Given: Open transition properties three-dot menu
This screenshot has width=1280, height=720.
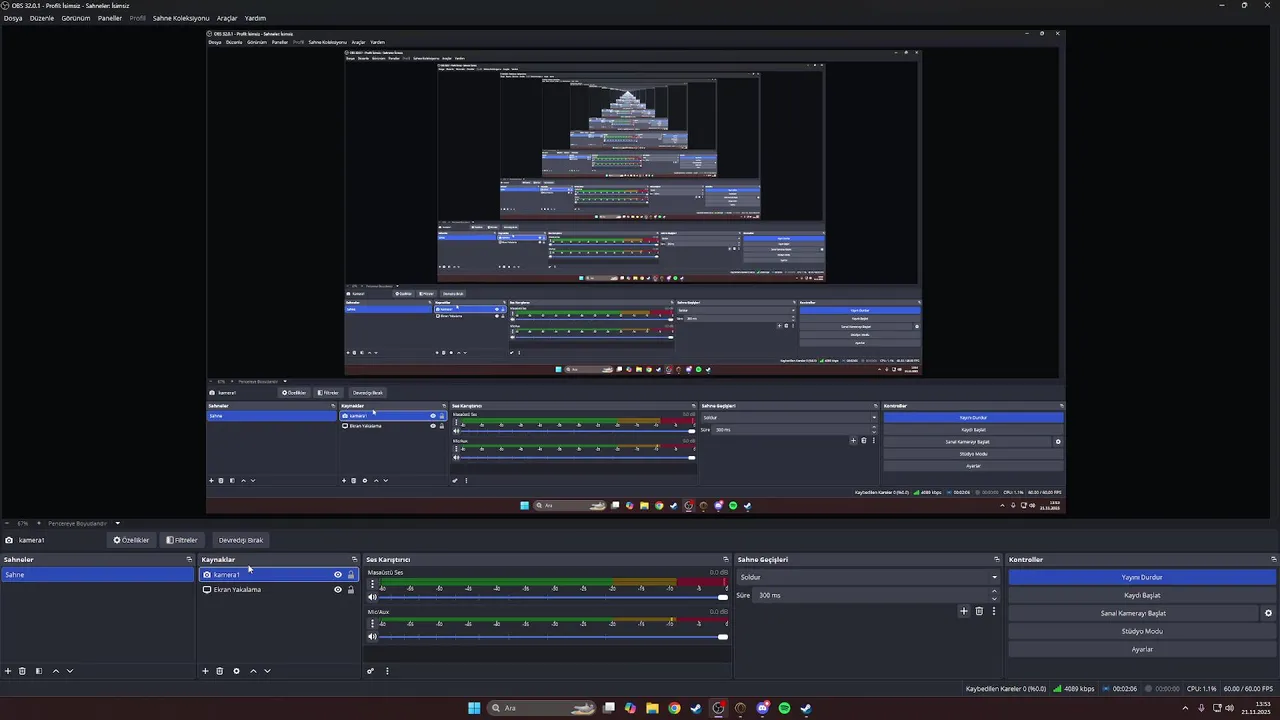Looking at the screenshot, I should pyautogui.click(x=993, y=611).
